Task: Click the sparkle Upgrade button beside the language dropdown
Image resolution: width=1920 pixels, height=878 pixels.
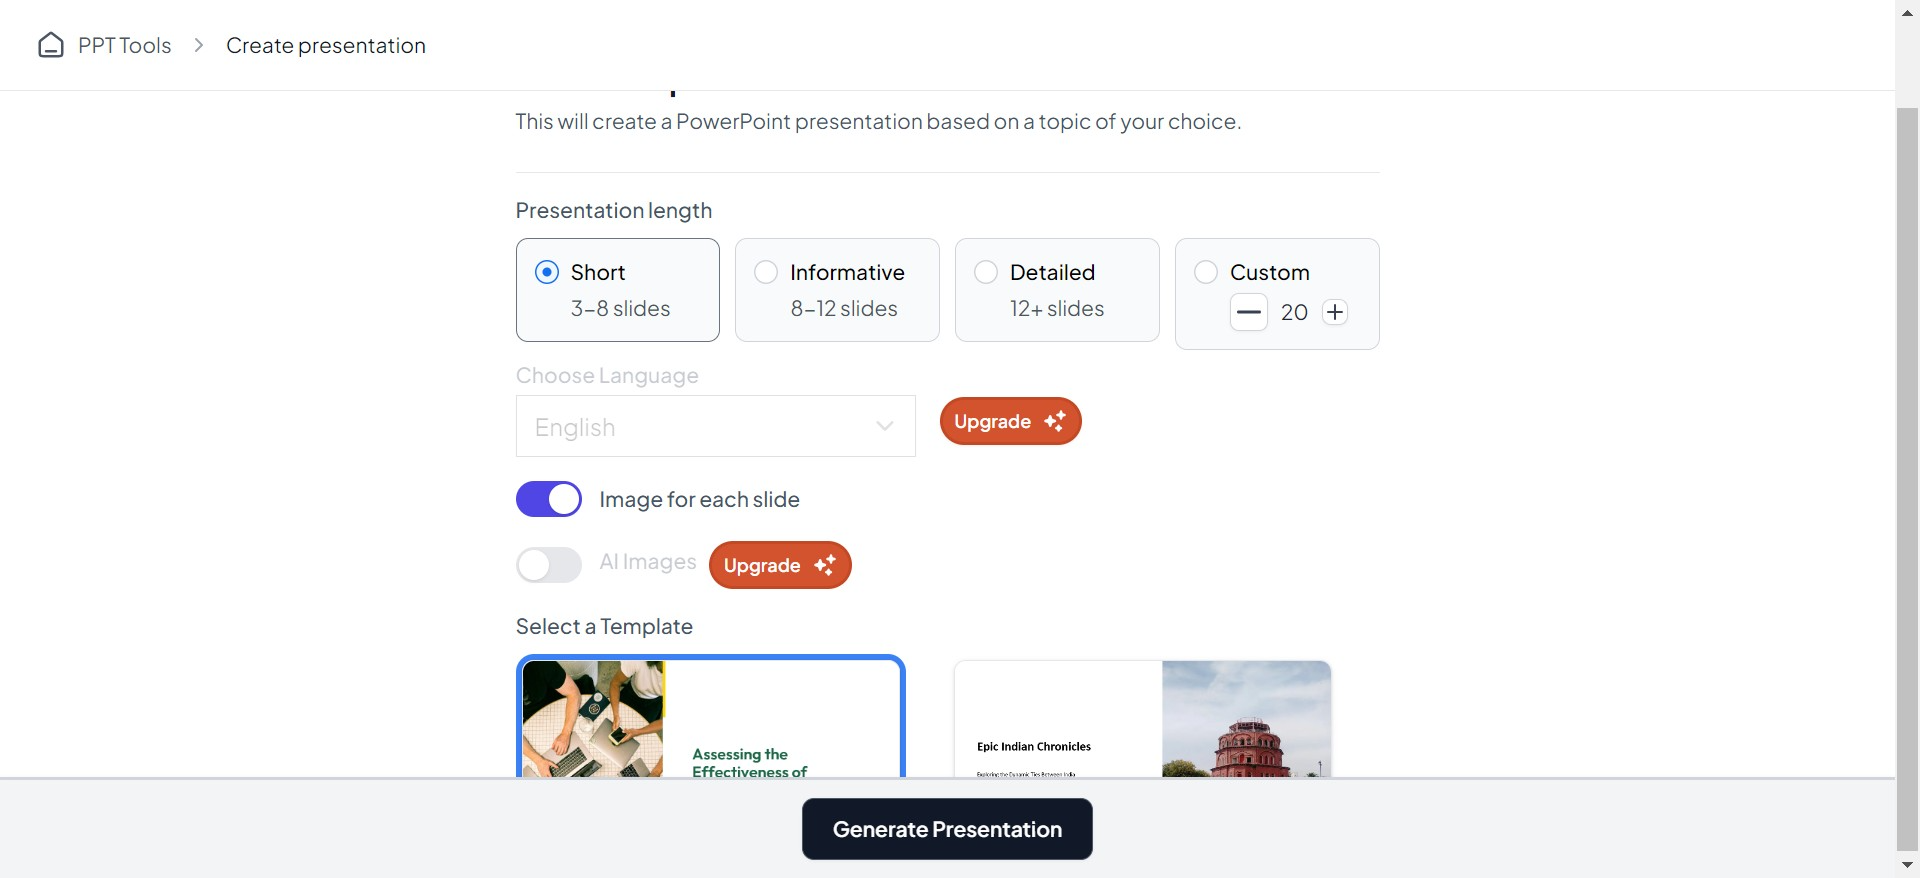Action: tap(1010, 422)
